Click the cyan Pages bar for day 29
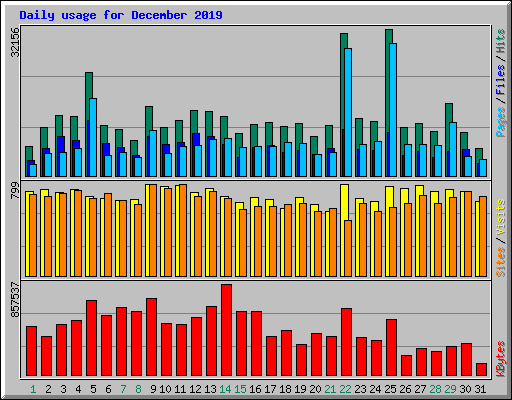The width and height of the screenshot is (512, 400). pyautogui.click(x=453, y=149)
